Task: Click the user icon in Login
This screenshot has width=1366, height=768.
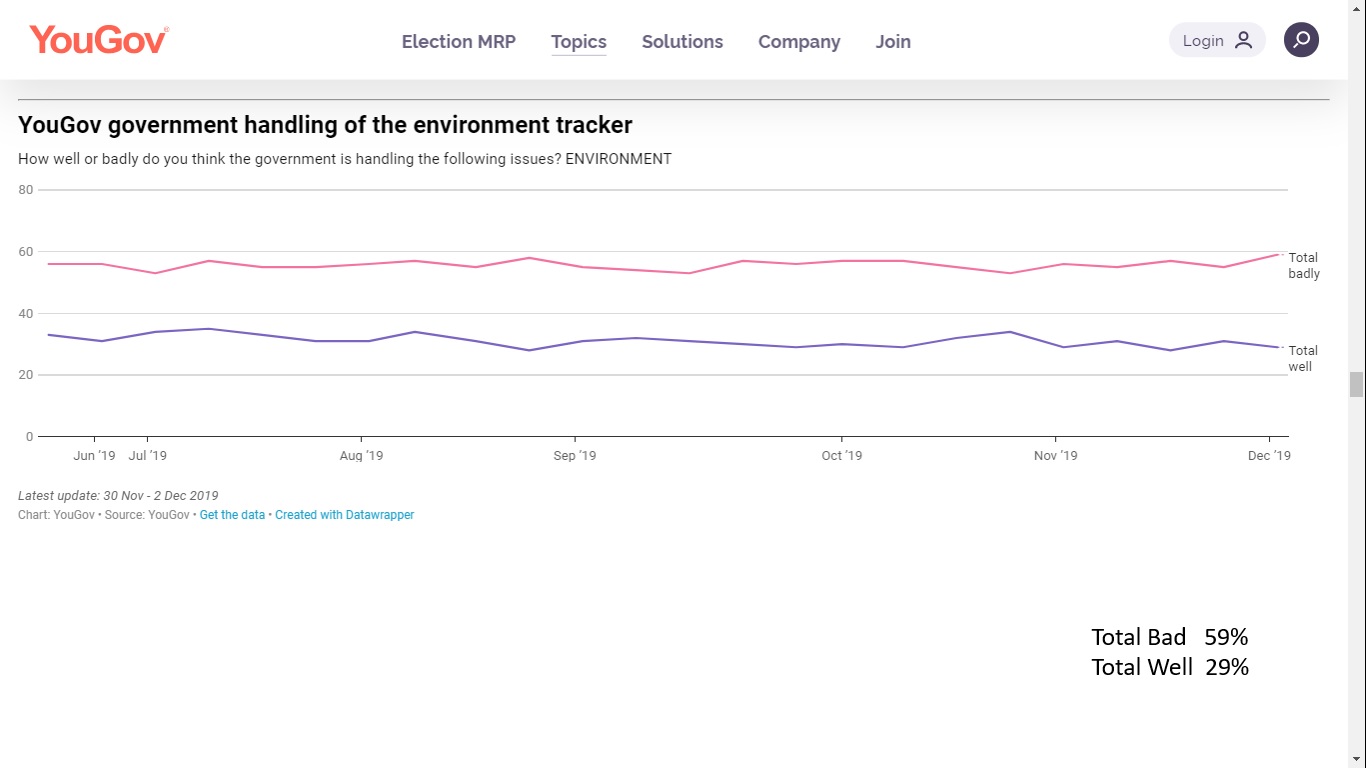Action: (1243, 40)
